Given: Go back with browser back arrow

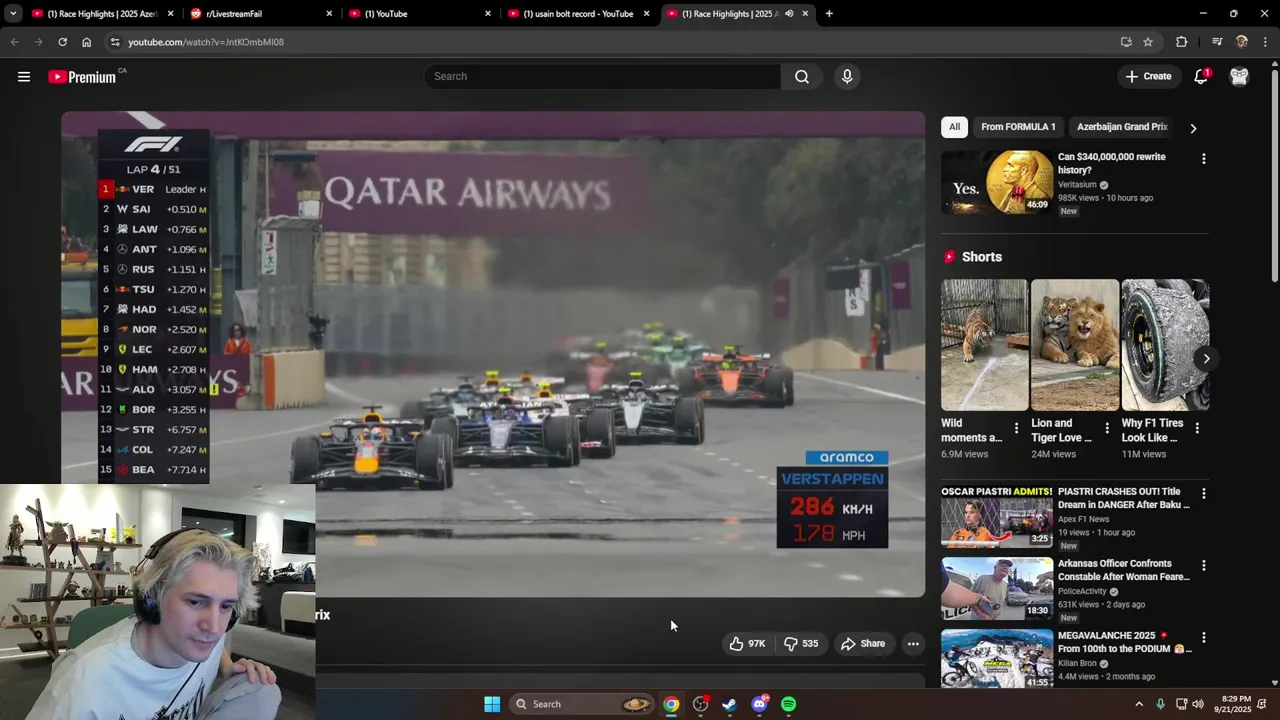Looking at the screenshot, I should (x=14, y=42).
